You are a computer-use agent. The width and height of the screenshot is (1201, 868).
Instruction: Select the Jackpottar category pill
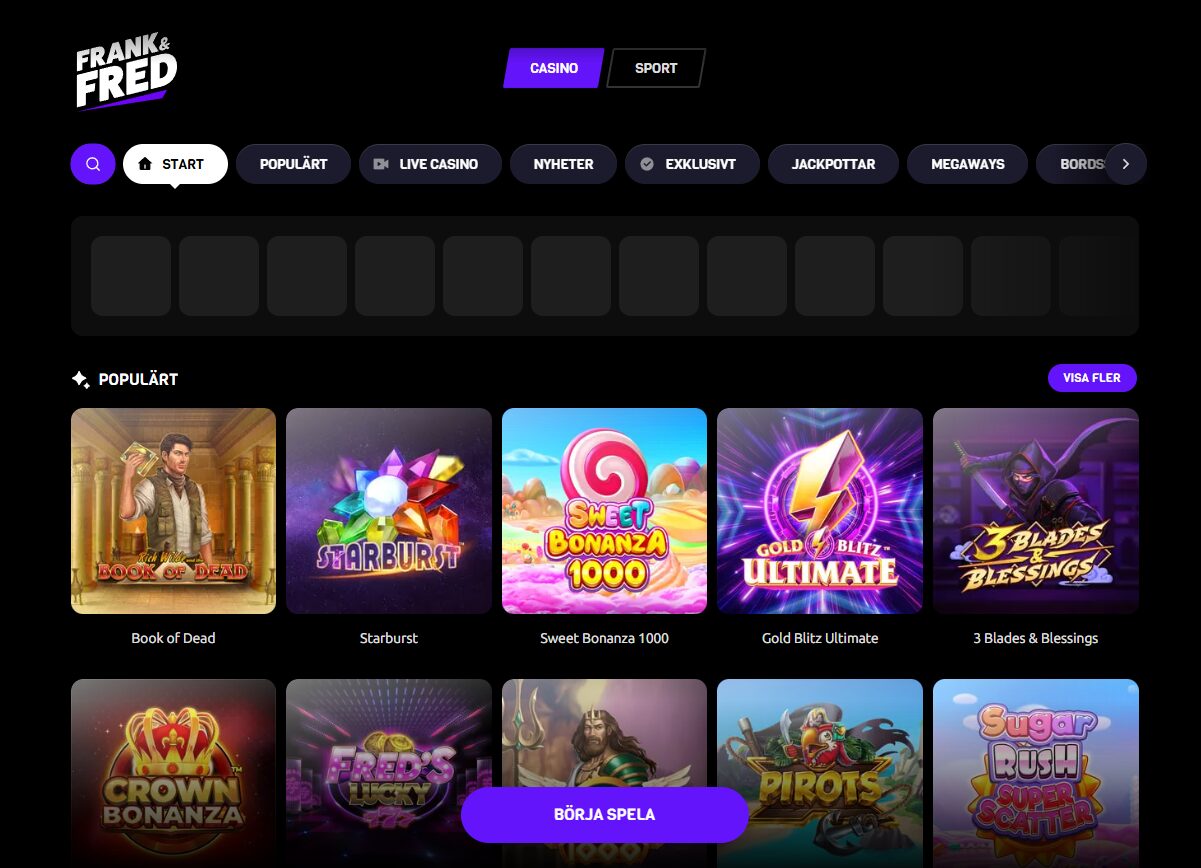point(834,164)
